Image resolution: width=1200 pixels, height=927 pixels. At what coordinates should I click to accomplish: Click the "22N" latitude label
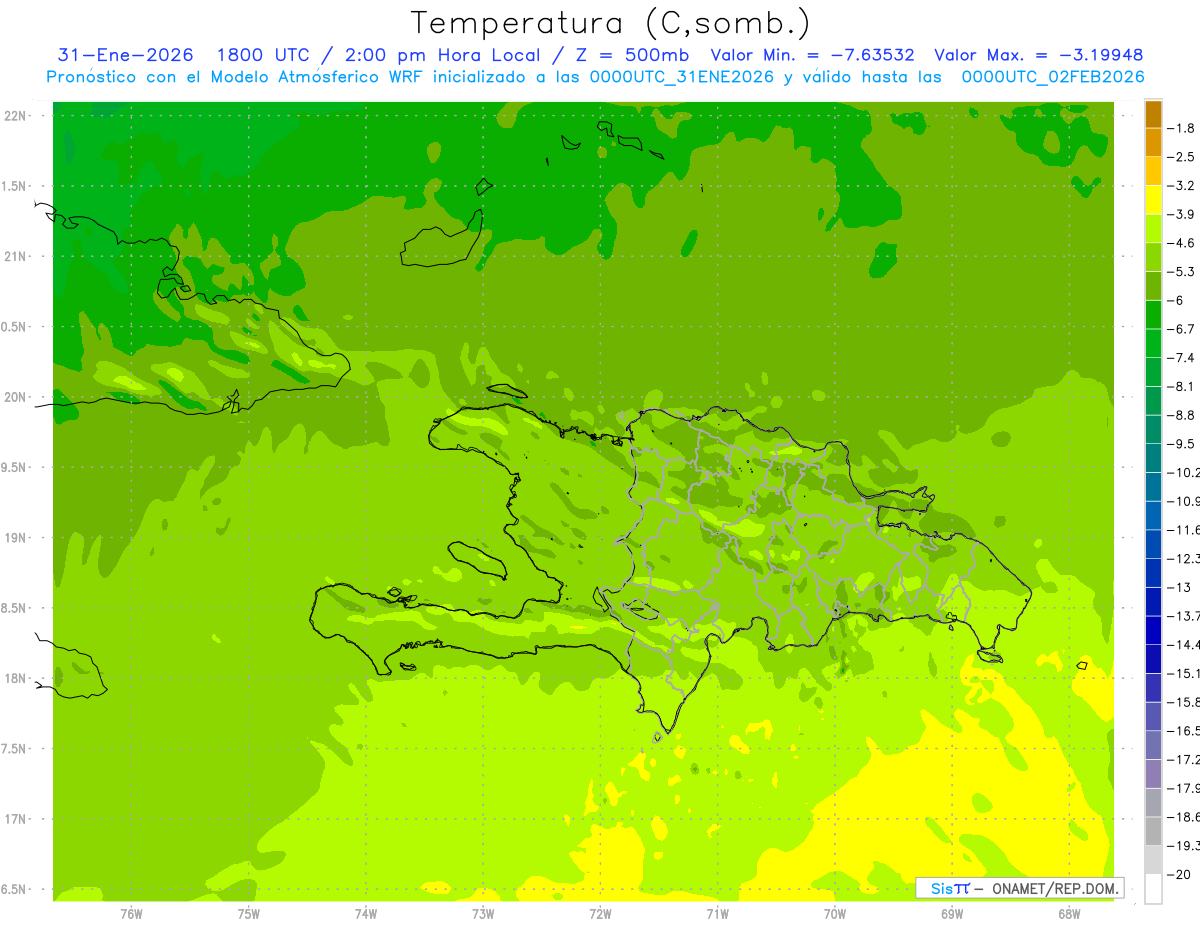[16, 116]
